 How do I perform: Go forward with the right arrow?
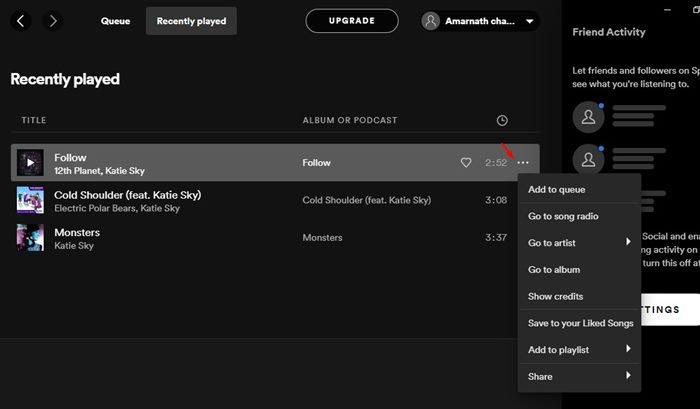pos(53,21)
